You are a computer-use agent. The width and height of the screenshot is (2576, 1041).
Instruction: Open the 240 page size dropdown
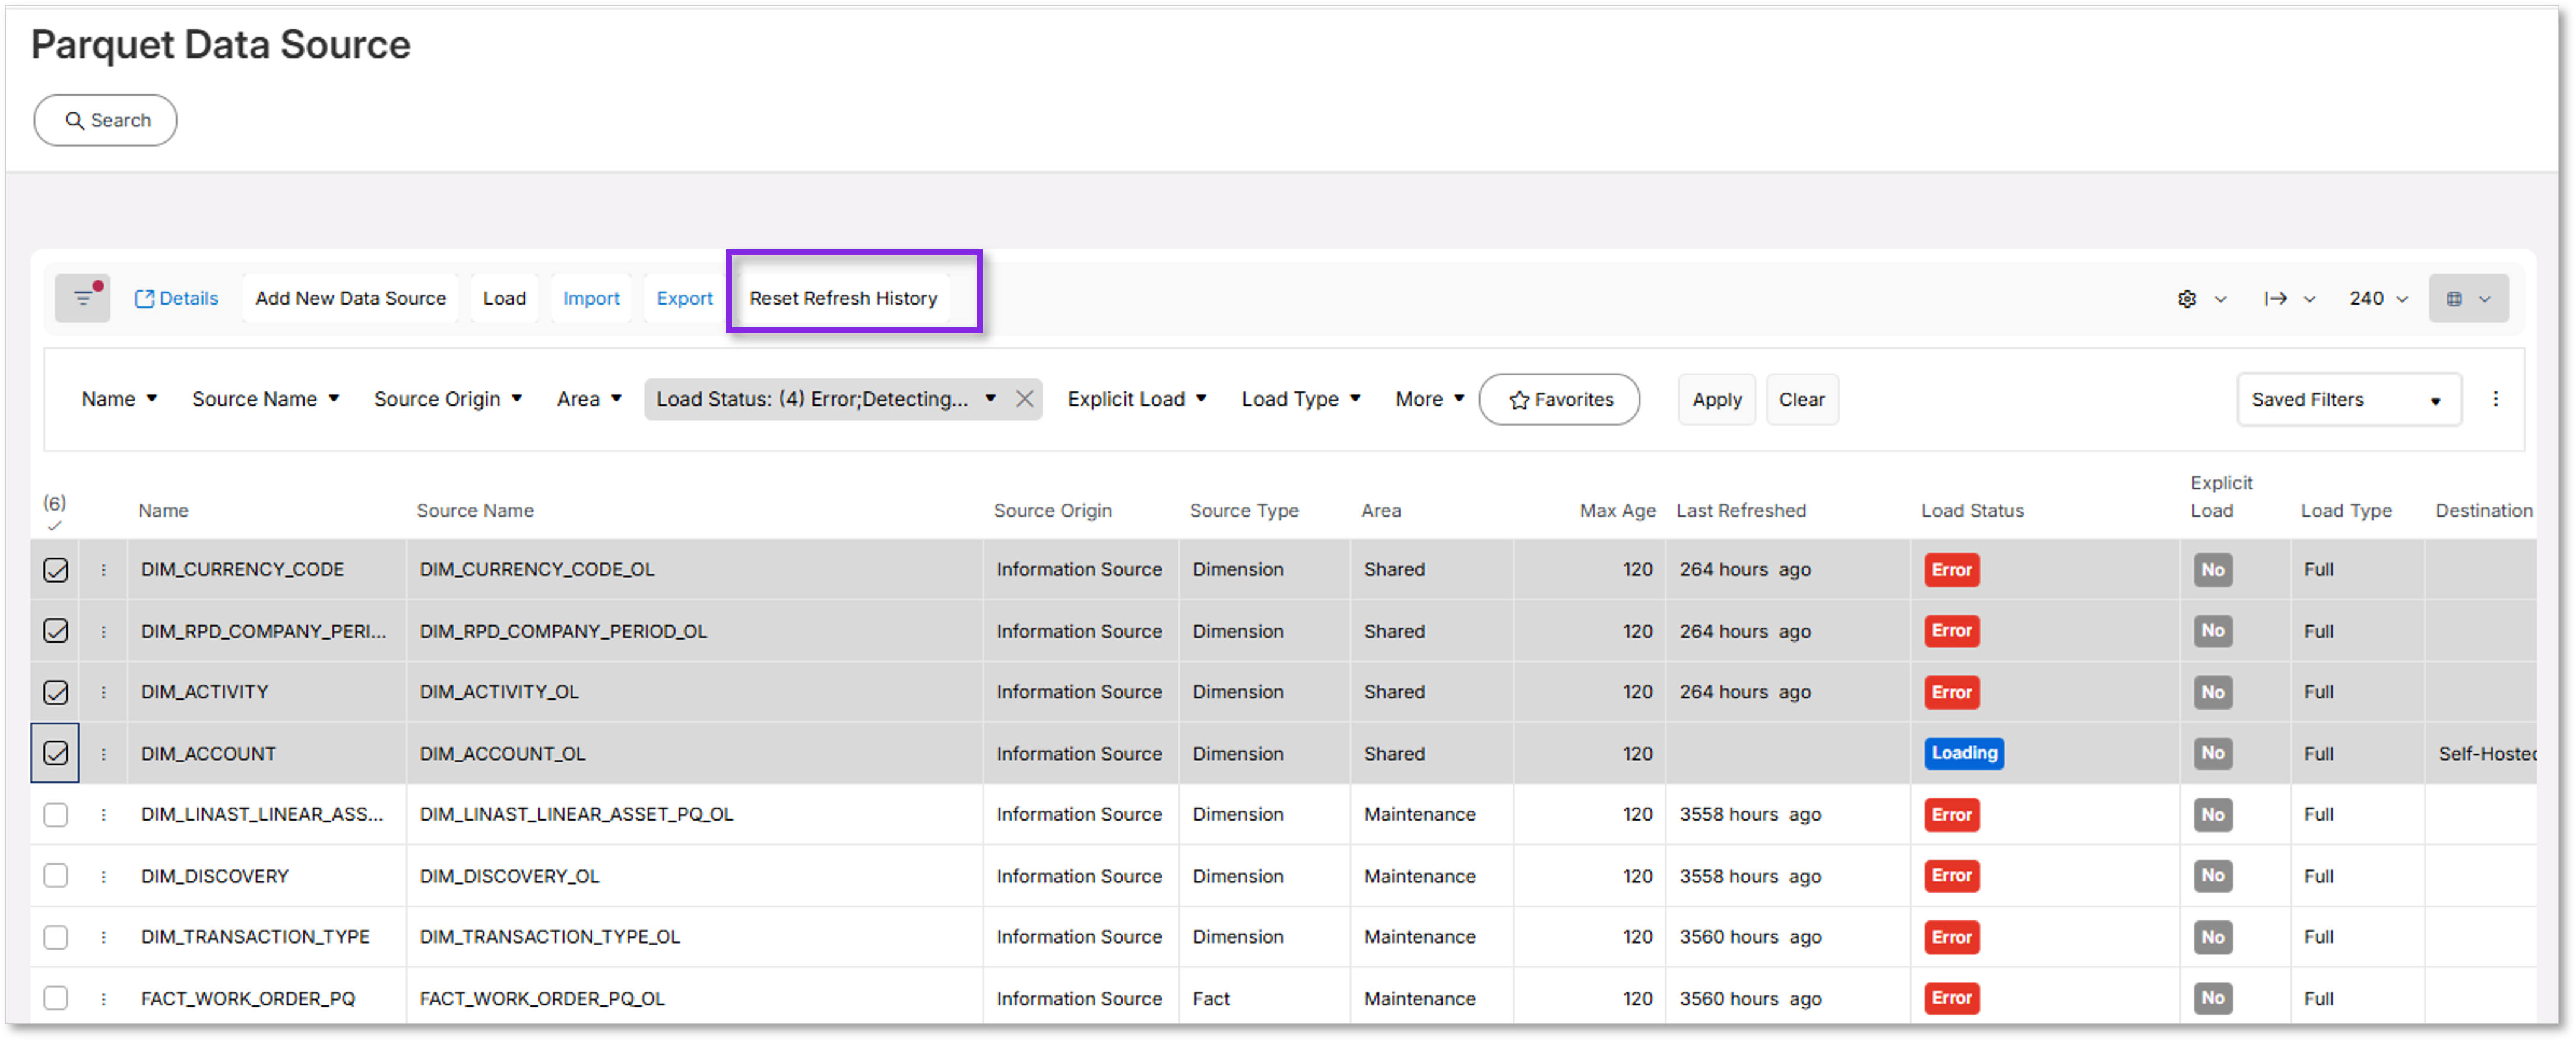click(2379, 299)
